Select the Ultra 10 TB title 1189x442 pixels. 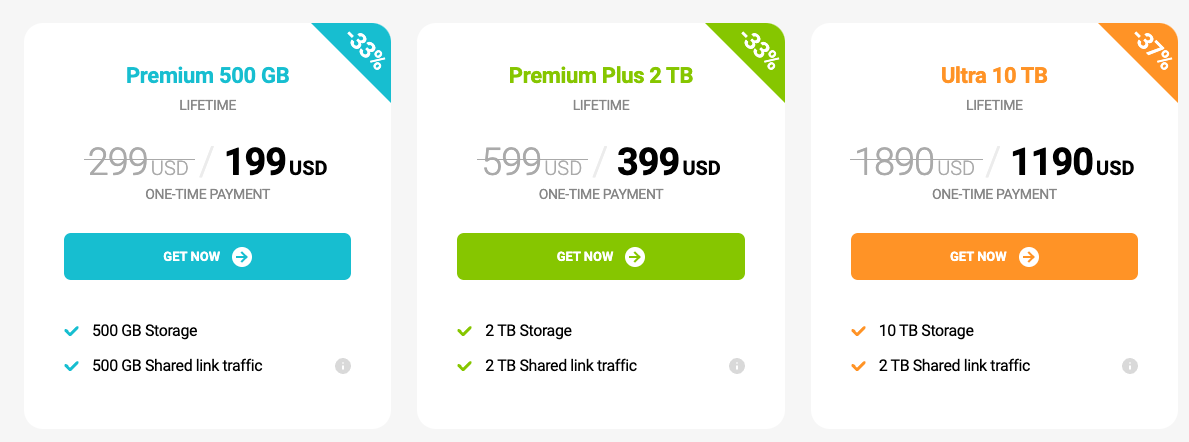tap(994, 76)
